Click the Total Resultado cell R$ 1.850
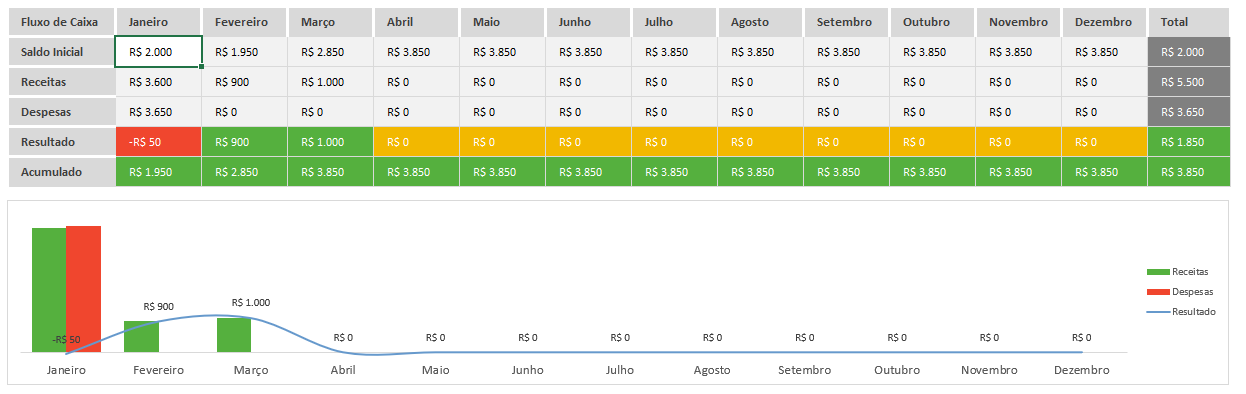 coord(1189,142)
